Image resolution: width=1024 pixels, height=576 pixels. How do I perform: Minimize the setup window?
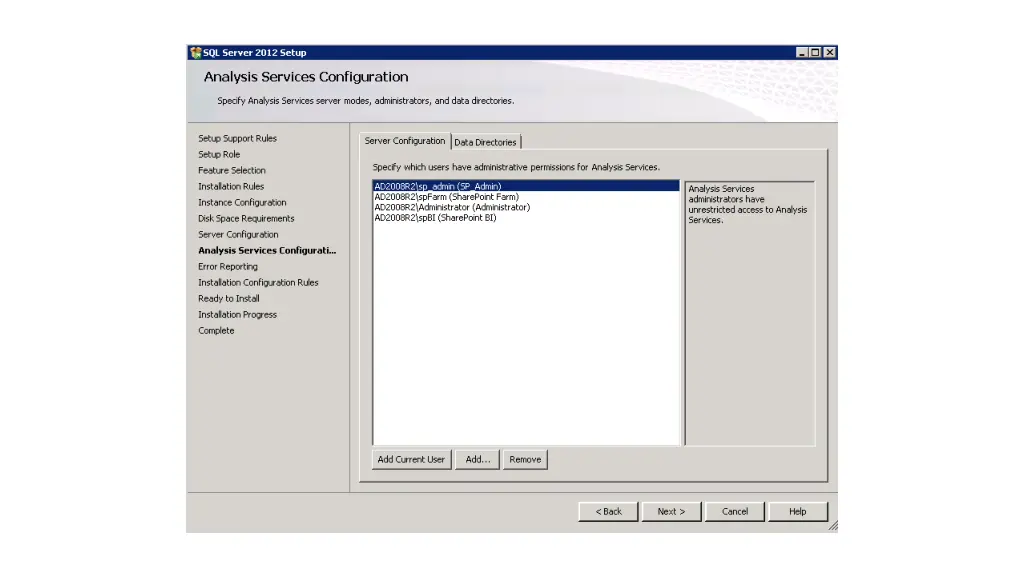pyautogui.click(x=803, y=53)
